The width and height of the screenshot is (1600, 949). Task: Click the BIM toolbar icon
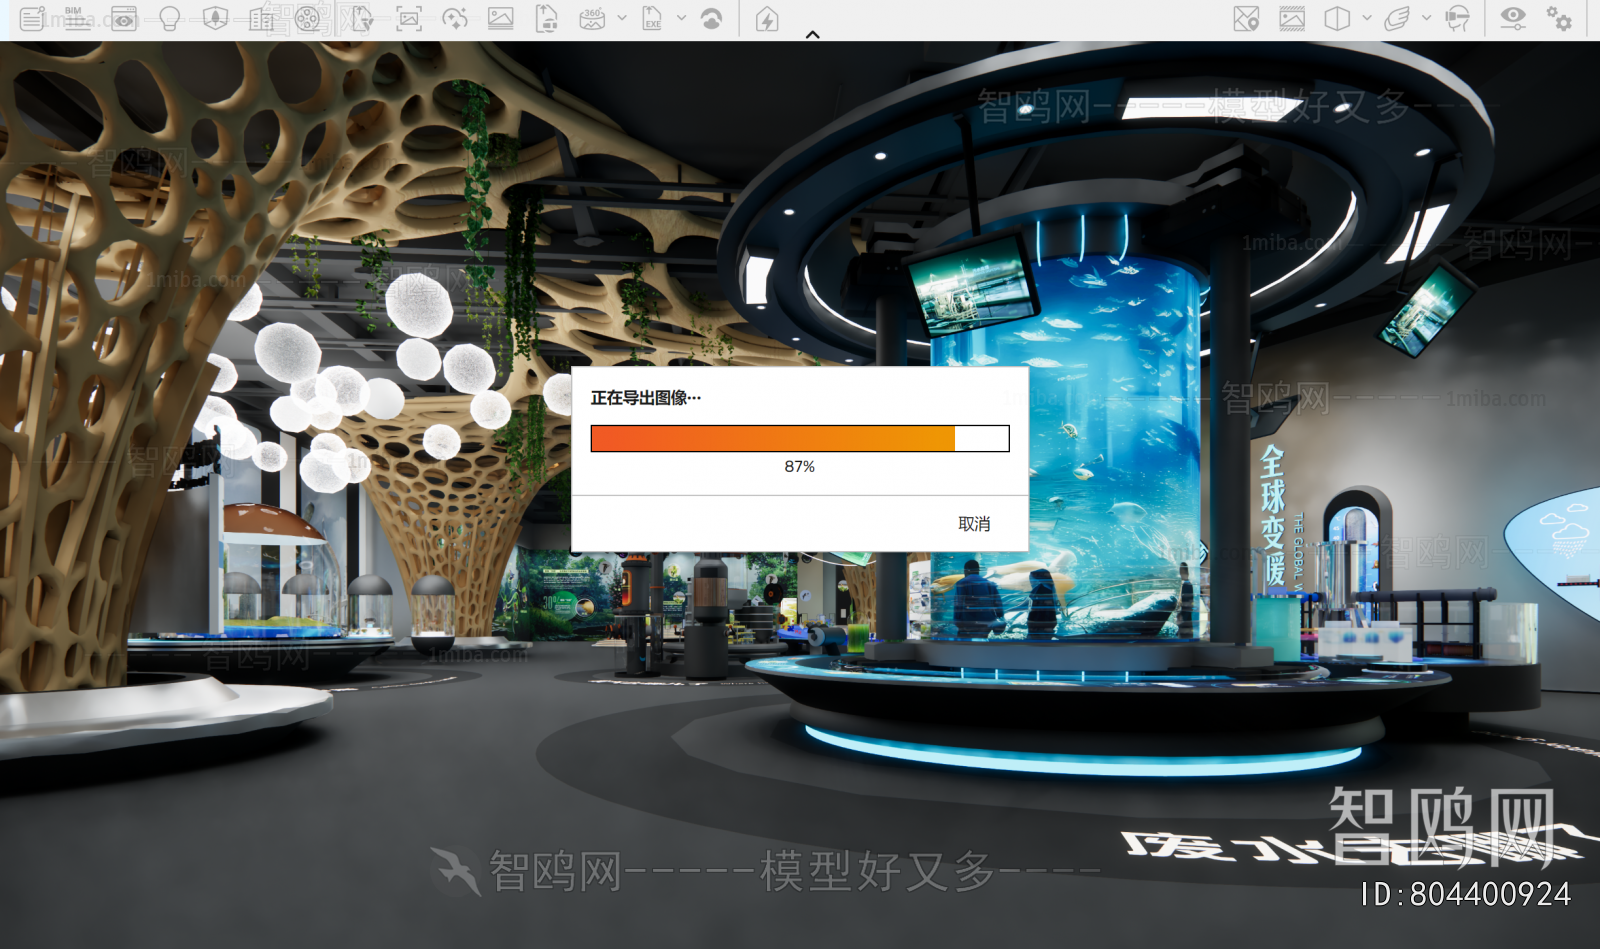(77, 19)
